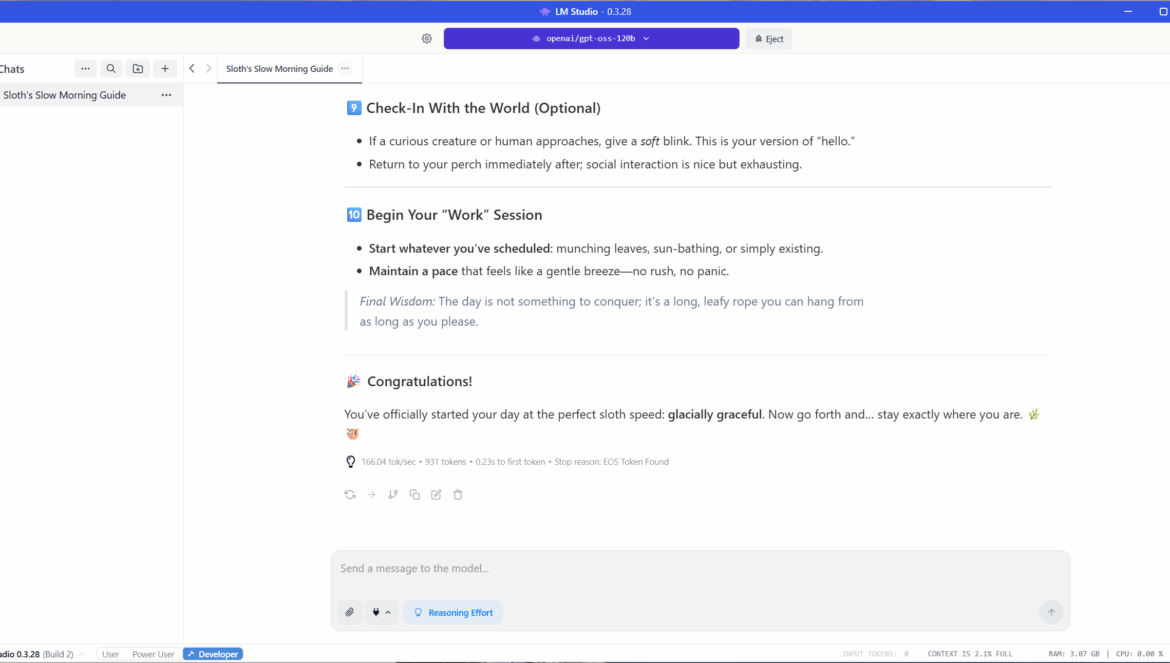Switch to Power User mode

153,654
